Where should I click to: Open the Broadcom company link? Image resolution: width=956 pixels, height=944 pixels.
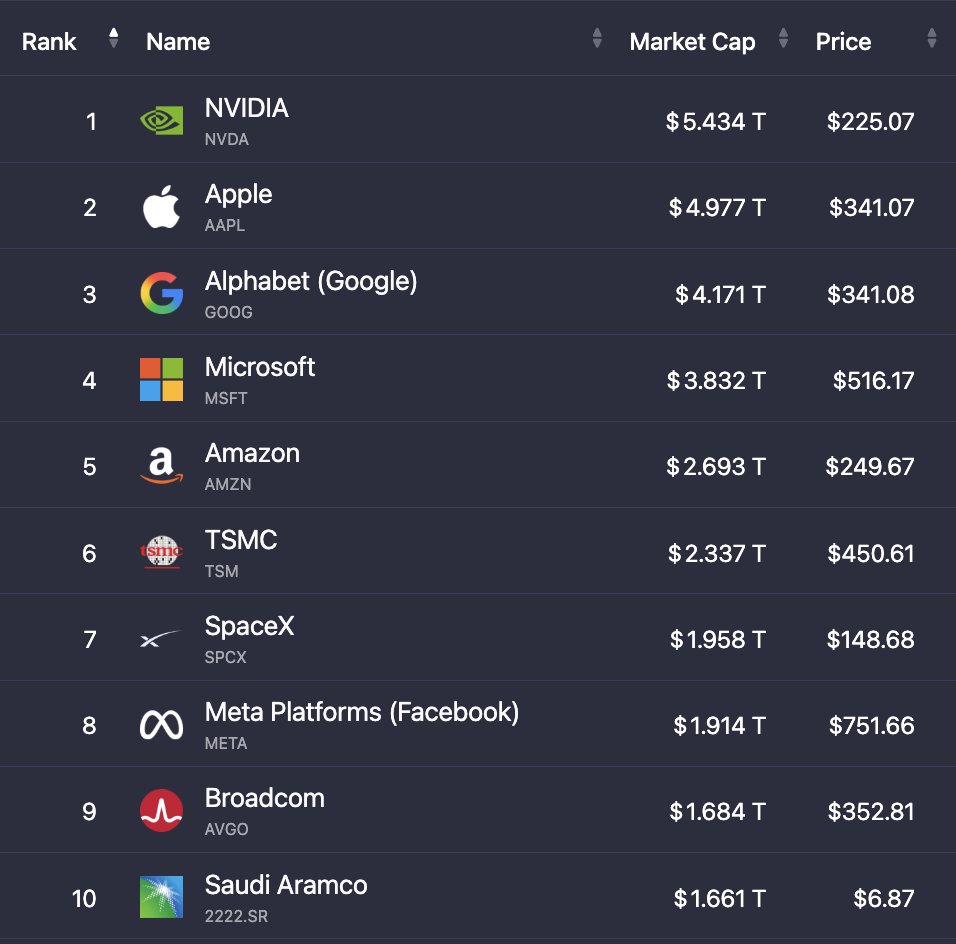tap(265, 798)
